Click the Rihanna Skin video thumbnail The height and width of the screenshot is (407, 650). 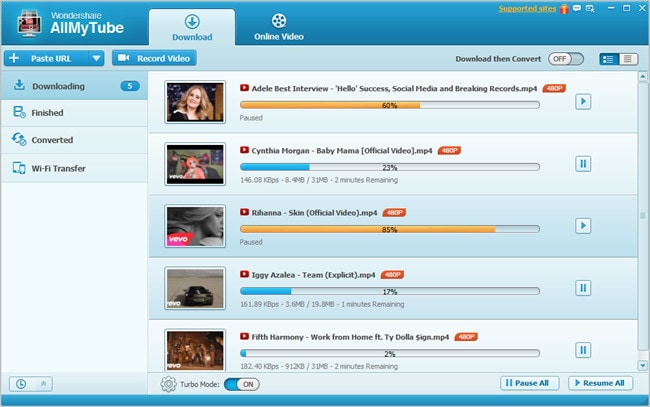click(x=195, y=226)
